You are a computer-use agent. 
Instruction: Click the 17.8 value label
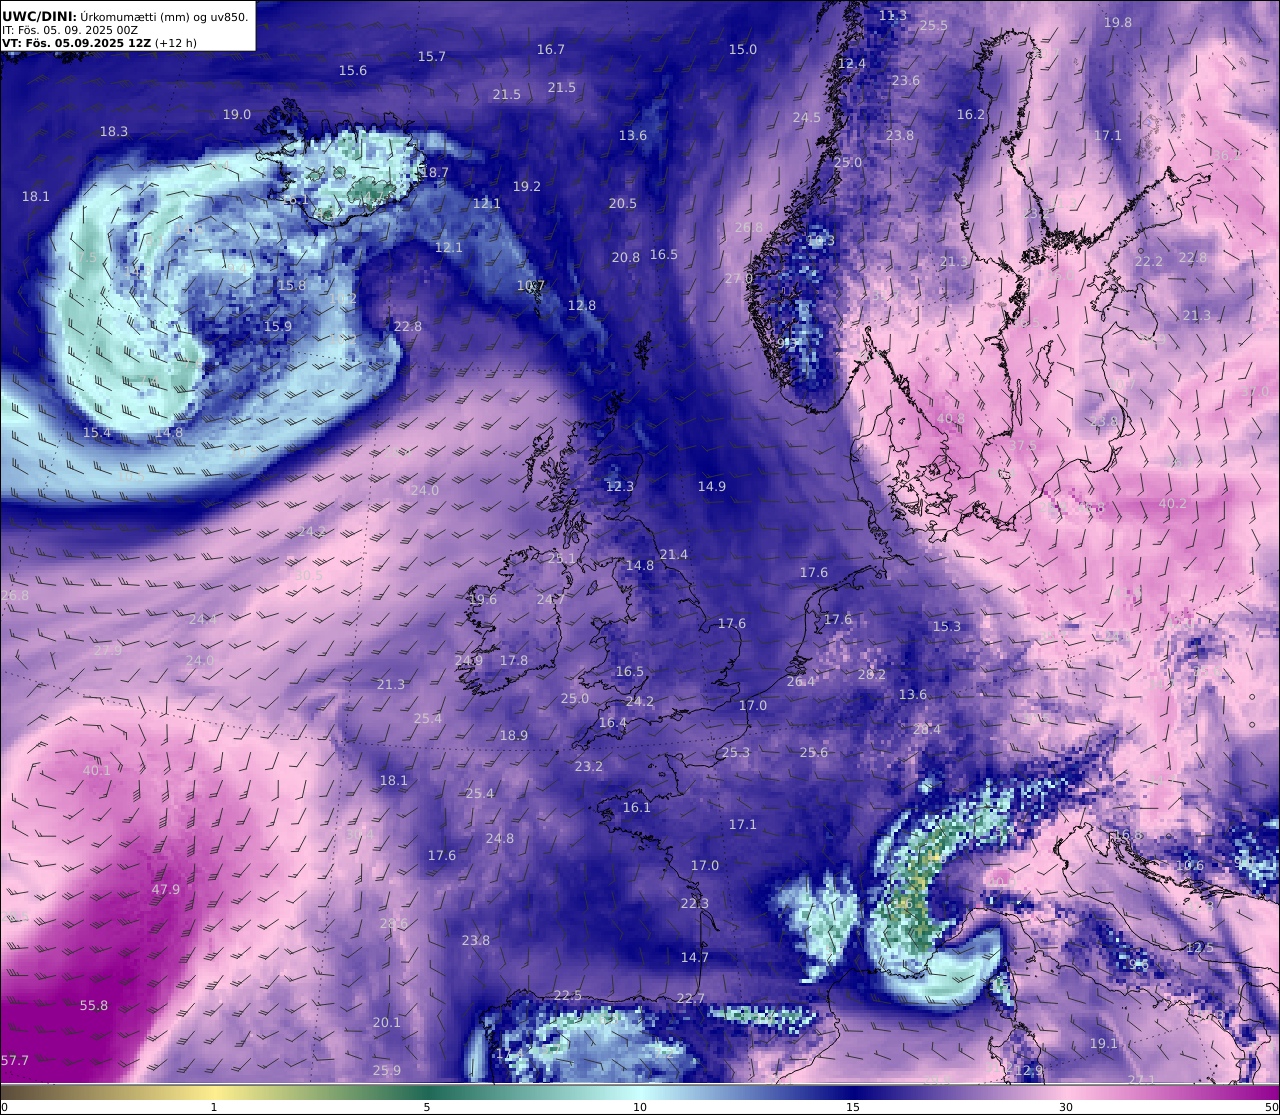tap(514, 661)
